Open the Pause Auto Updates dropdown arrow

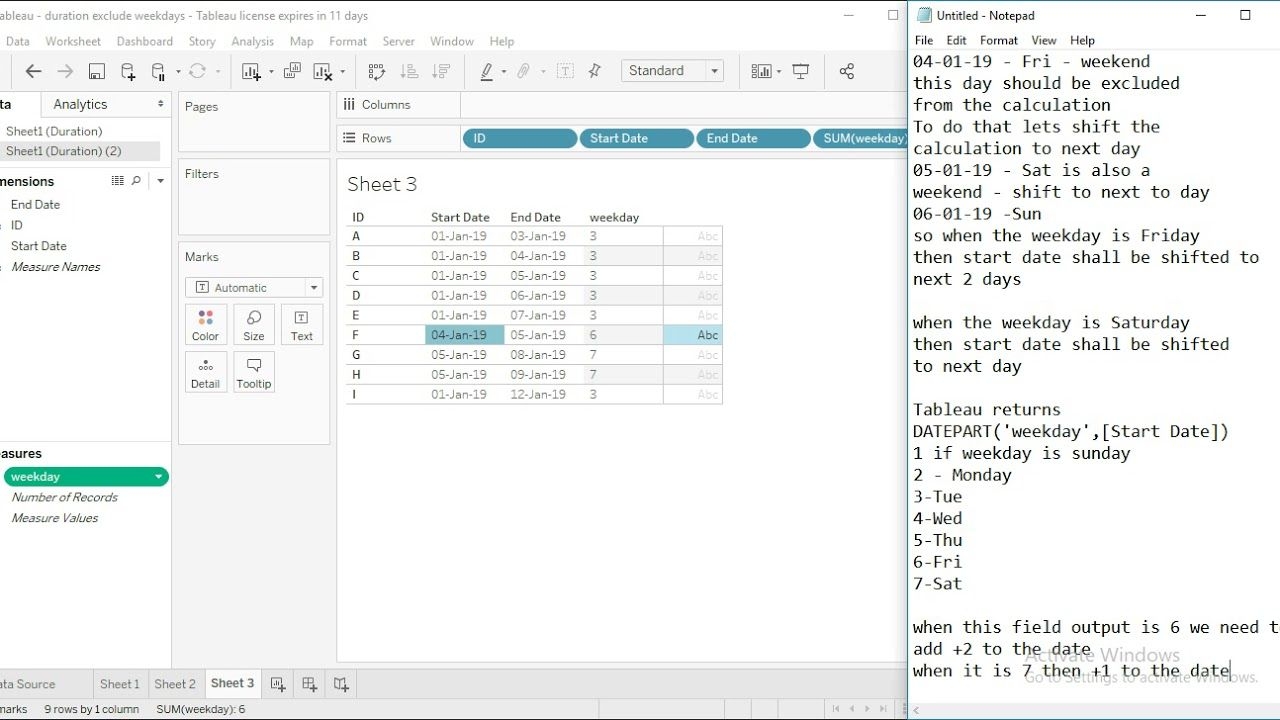tap(178, 72)
